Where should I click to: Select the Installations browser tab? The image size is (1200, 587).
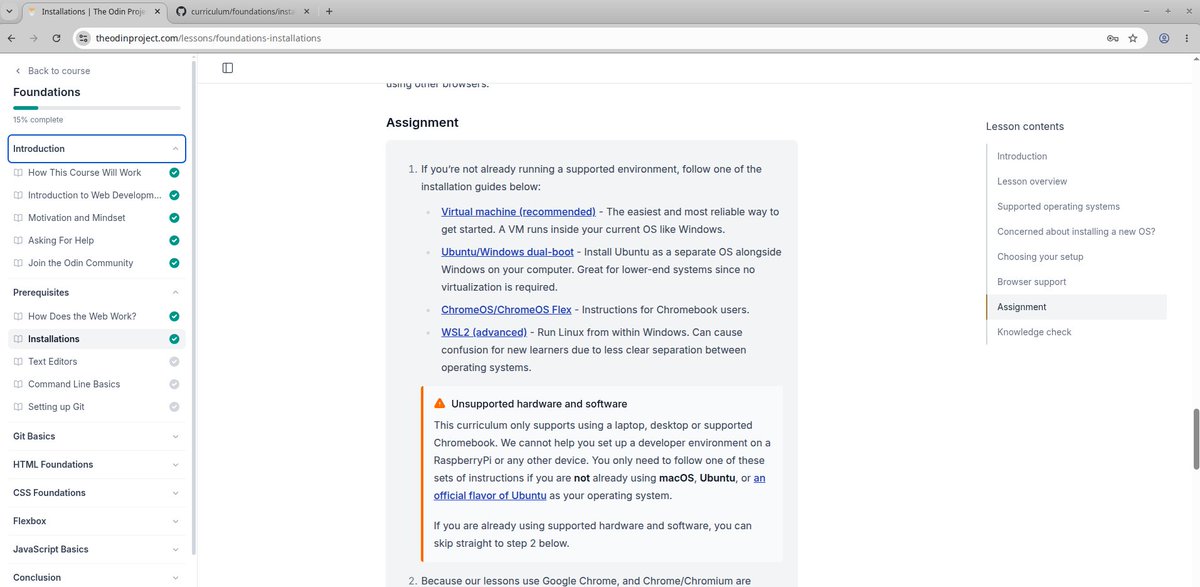click(x=92, y=11)
